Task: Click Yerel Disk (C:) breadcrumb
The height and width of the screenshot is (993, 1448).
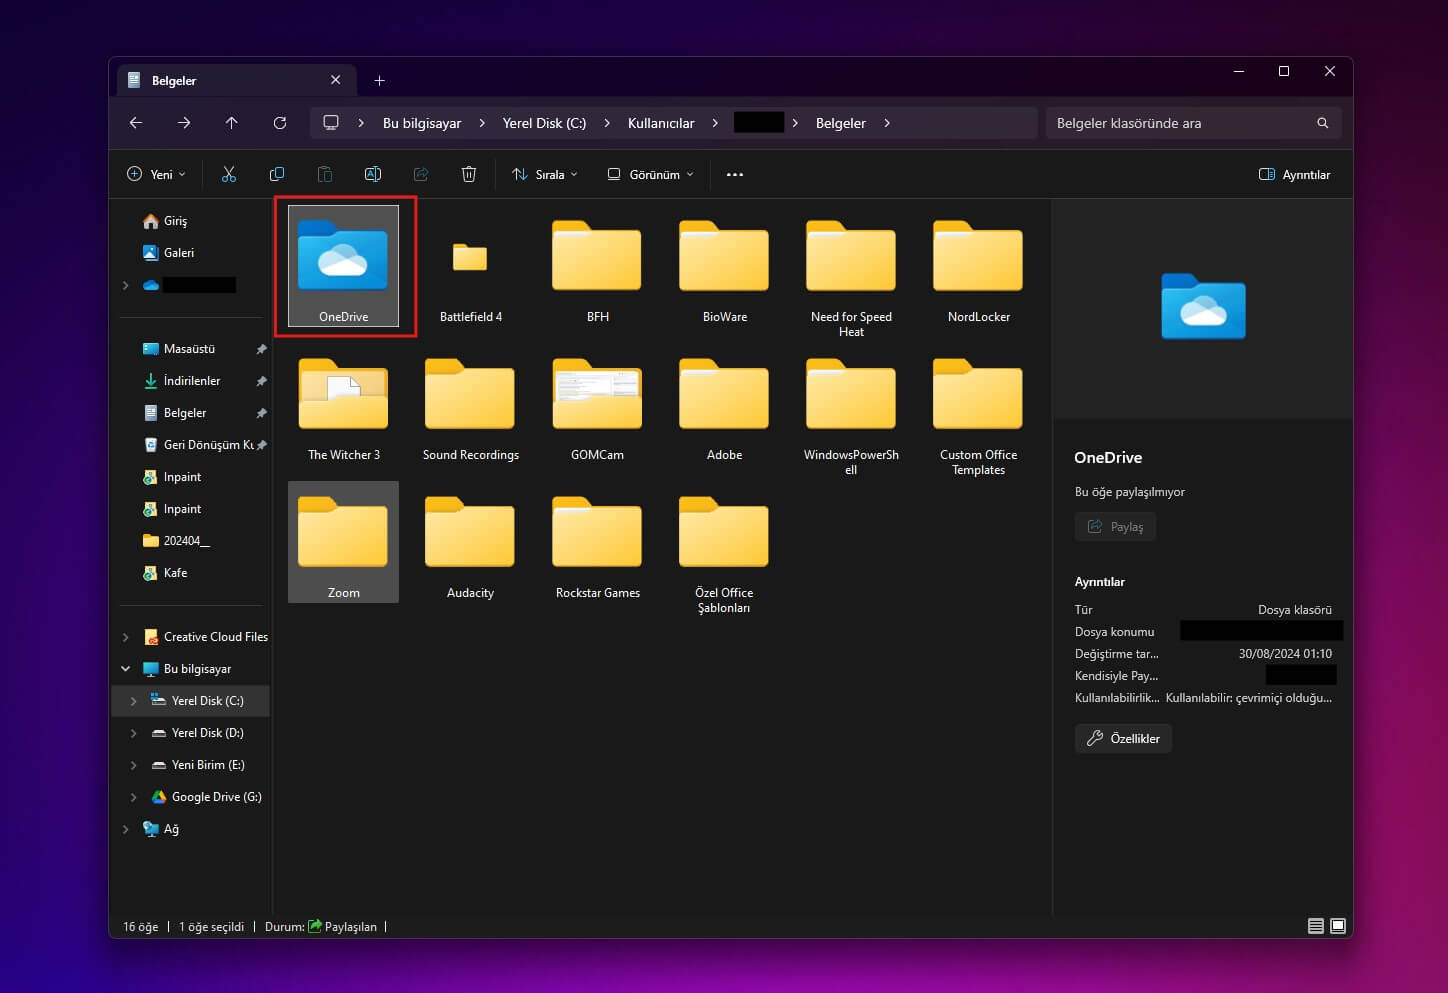Action: (x=544, y=123)
